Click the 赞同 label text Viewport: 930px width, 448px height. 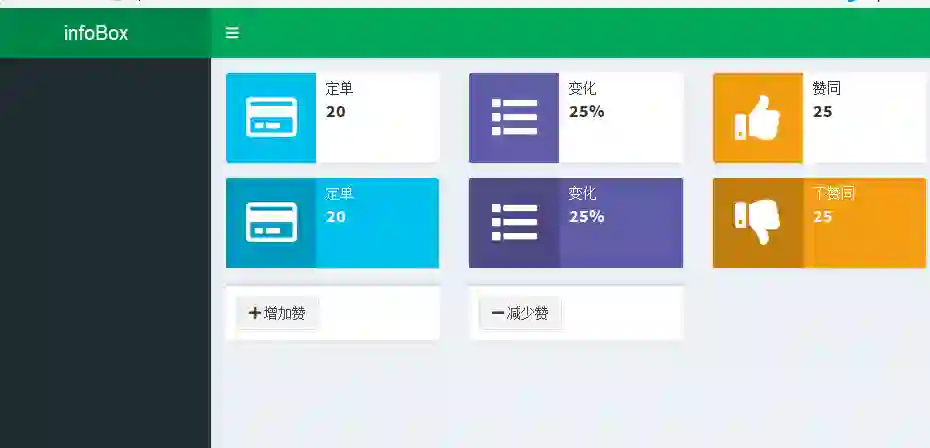(x=826, y=89)
